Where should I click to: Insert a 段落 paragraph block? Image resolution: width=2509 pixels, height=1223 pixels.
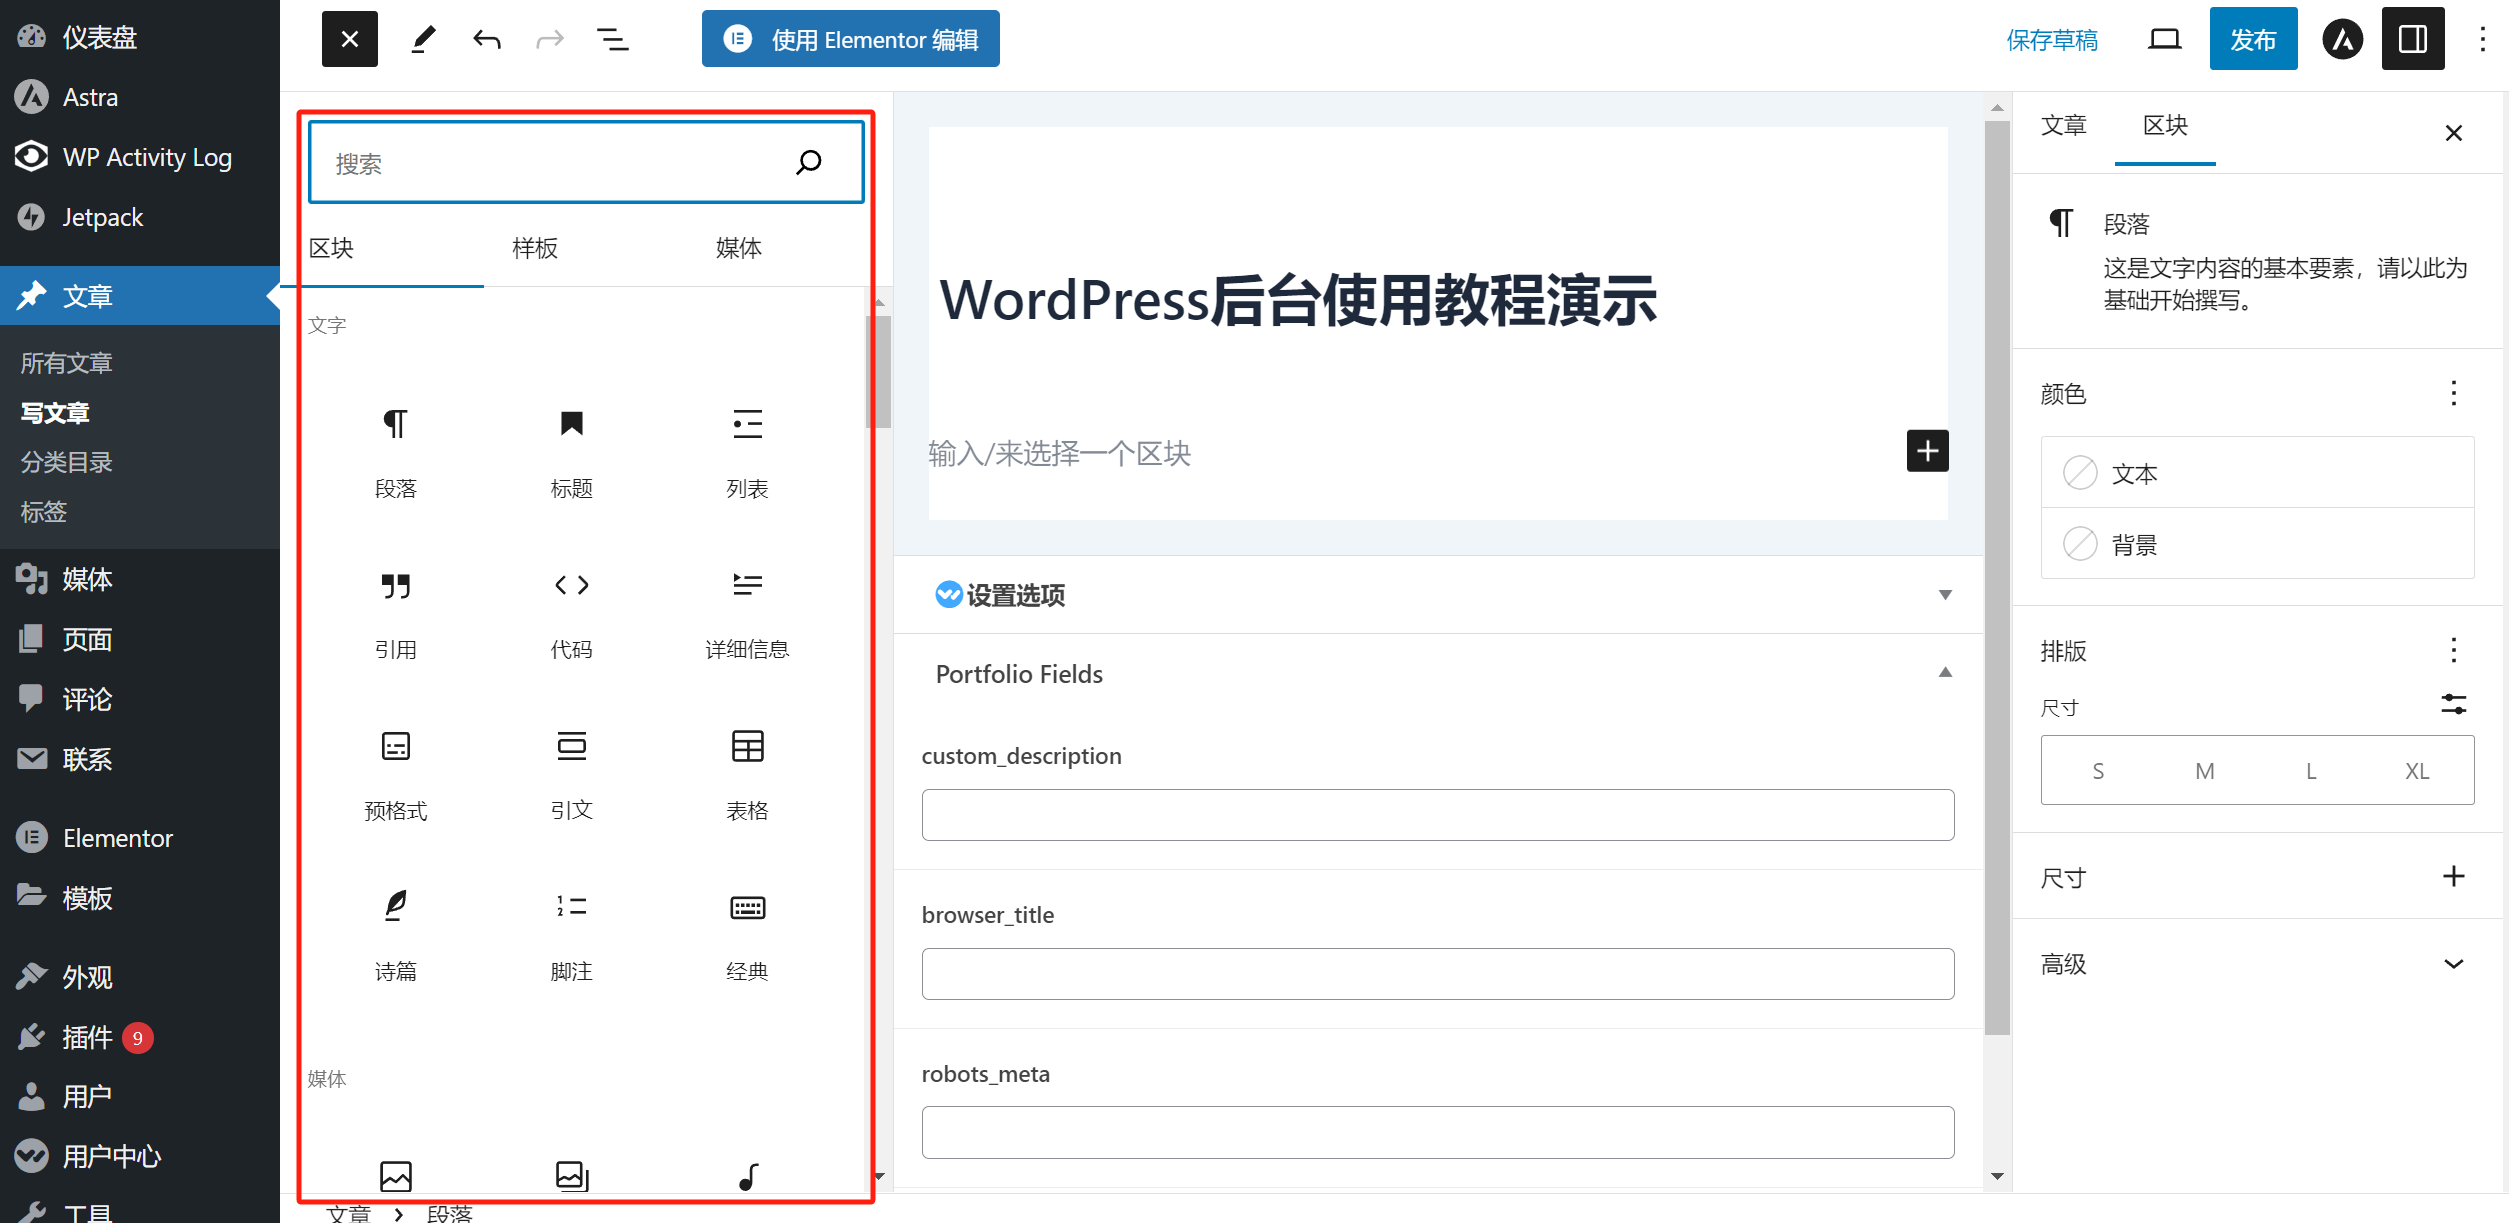(x=396, y=452)
